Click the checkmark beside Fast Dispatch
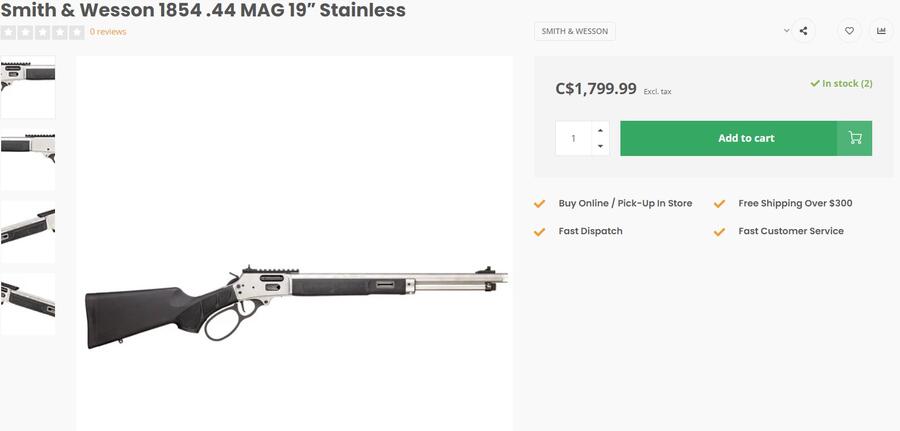The image size is (900, 431). 540,231
